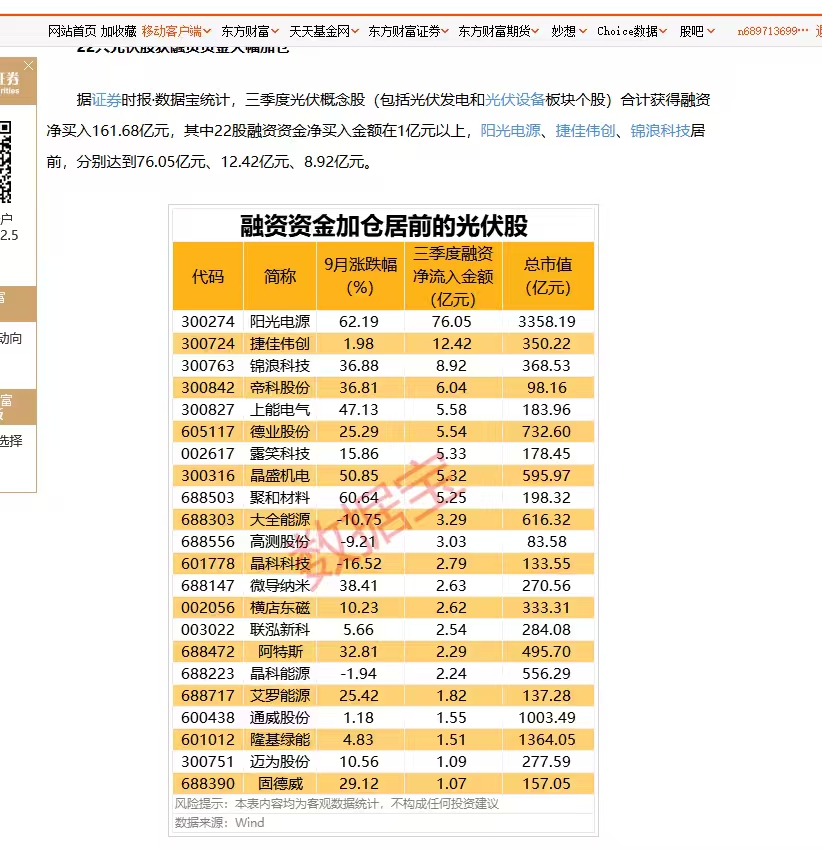
Task: Click 微导纳米 row name
Action: 280,585
